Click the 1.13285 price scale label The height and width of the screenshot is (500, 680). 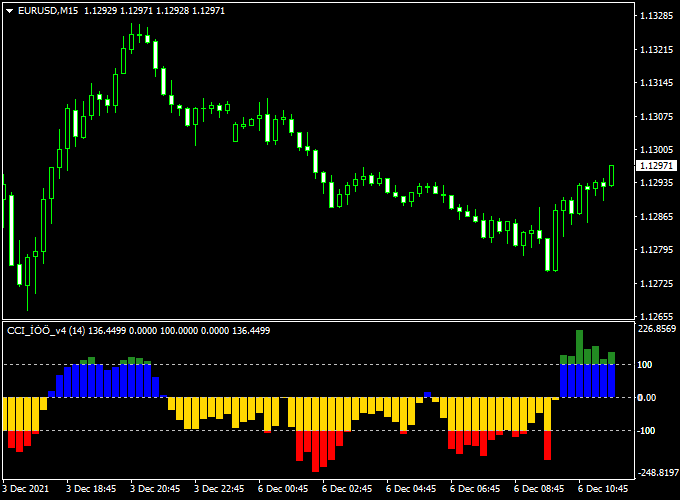[x=657, y=16]
